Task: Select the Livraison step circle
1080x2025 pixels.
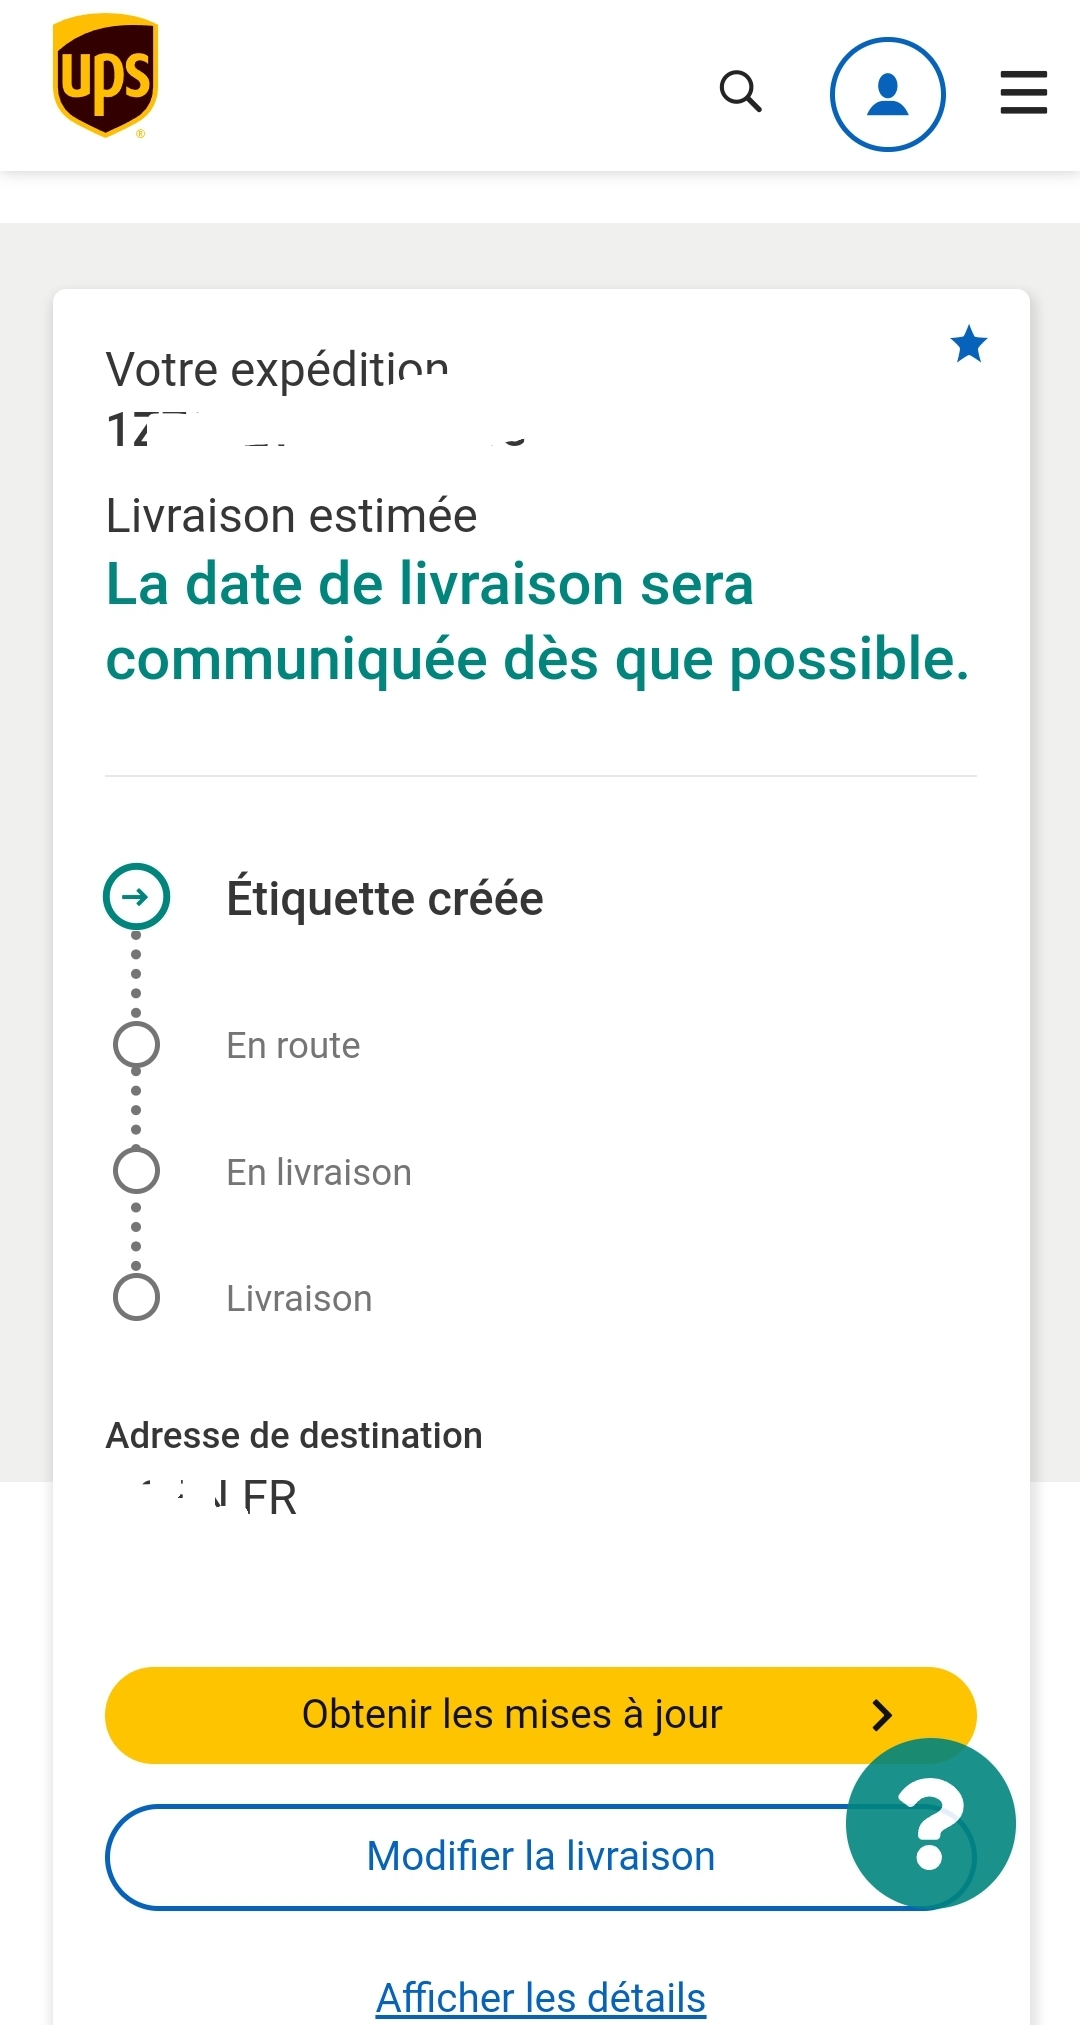Action: pyautogui.click(x=136, y=1297)
